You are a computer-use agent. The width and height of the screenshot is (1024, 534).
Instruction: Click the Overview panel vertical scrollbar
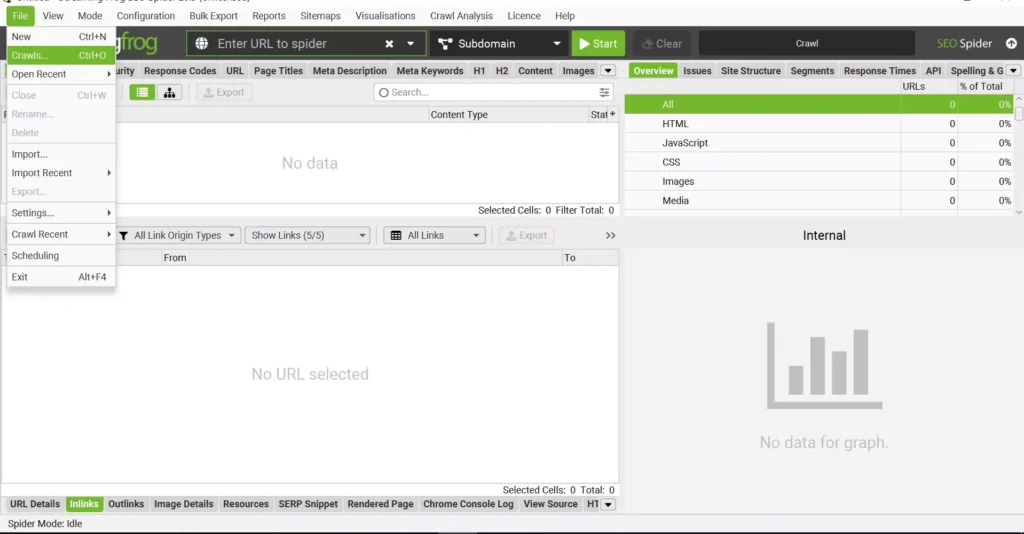[1019, 153]
